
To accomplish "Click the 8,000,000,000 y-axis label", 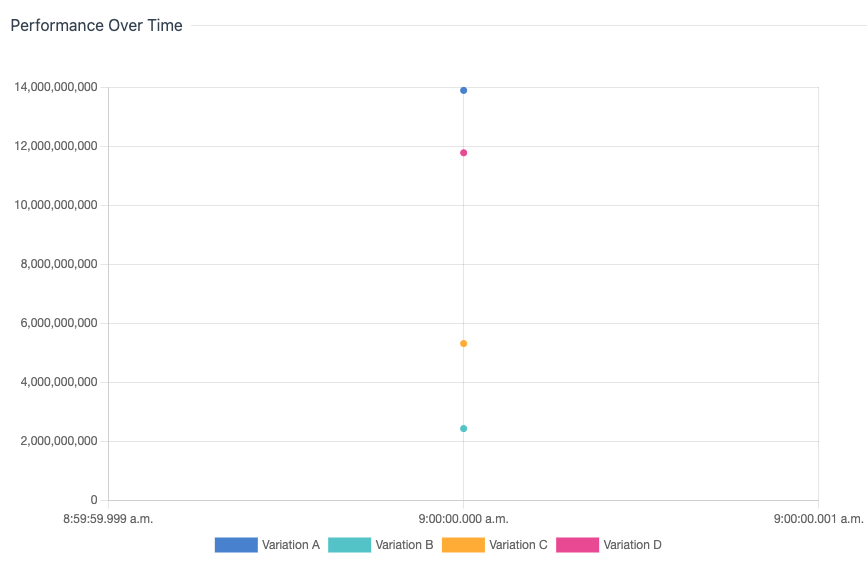I will point(60,265).
